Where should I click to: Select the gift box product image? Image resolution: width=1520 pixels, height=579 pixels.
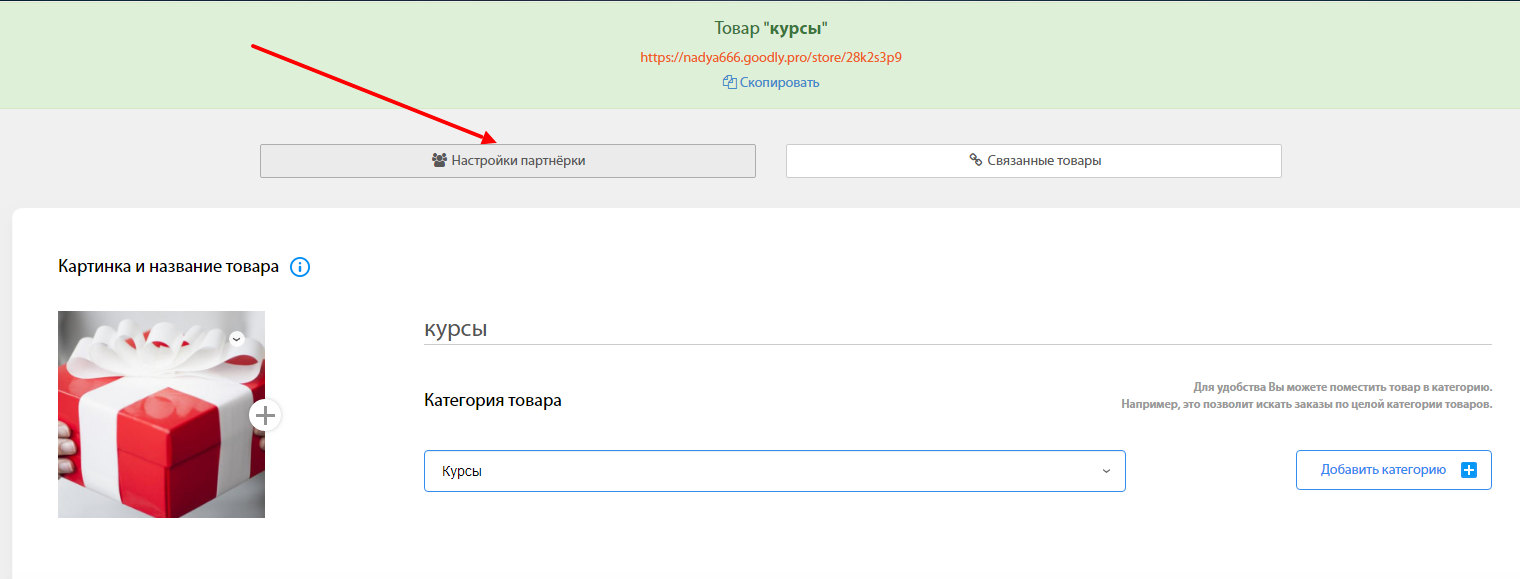tap(161, 414)
